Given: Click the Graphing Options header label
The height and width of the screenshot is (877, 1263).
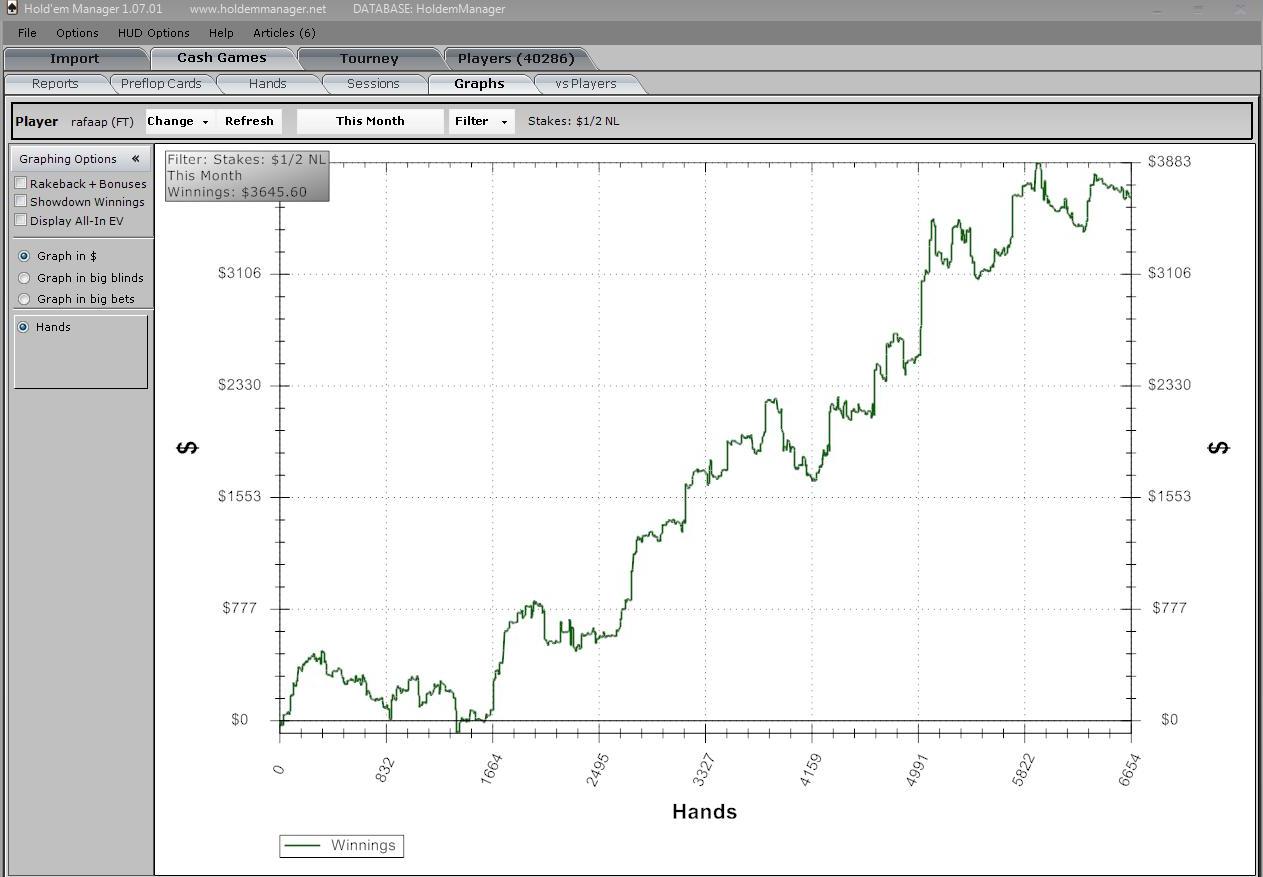Looking at the screenshot, I should point(67,159).
